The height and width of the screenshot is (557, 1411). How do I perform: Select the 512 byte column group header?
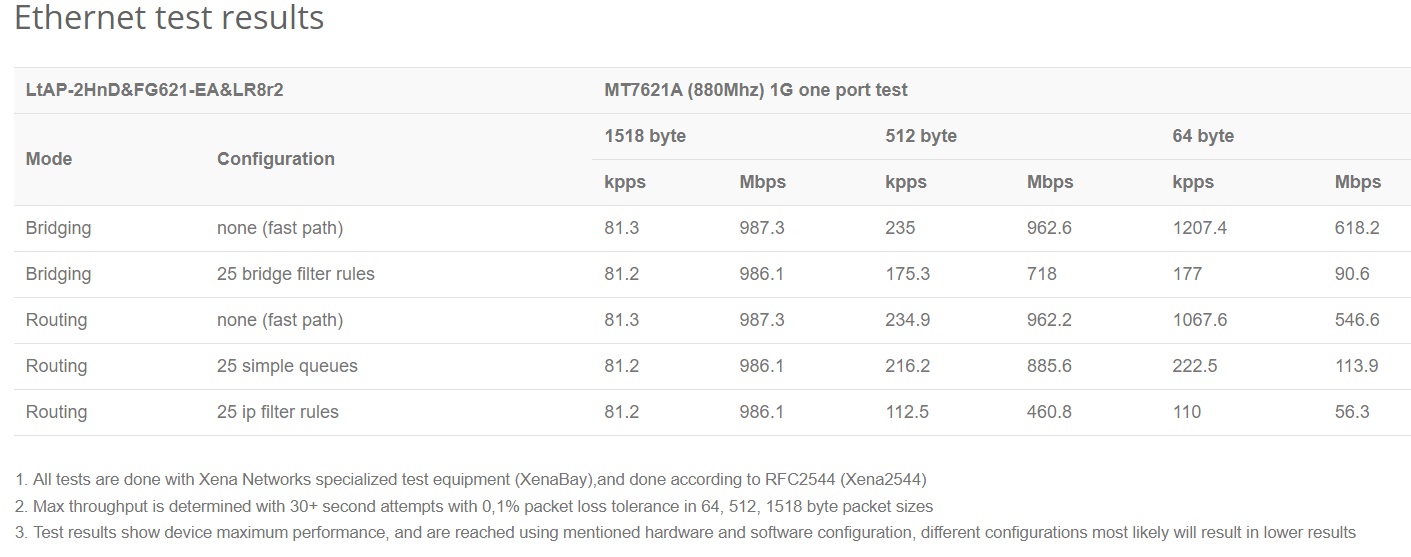[x=920, y=136]
